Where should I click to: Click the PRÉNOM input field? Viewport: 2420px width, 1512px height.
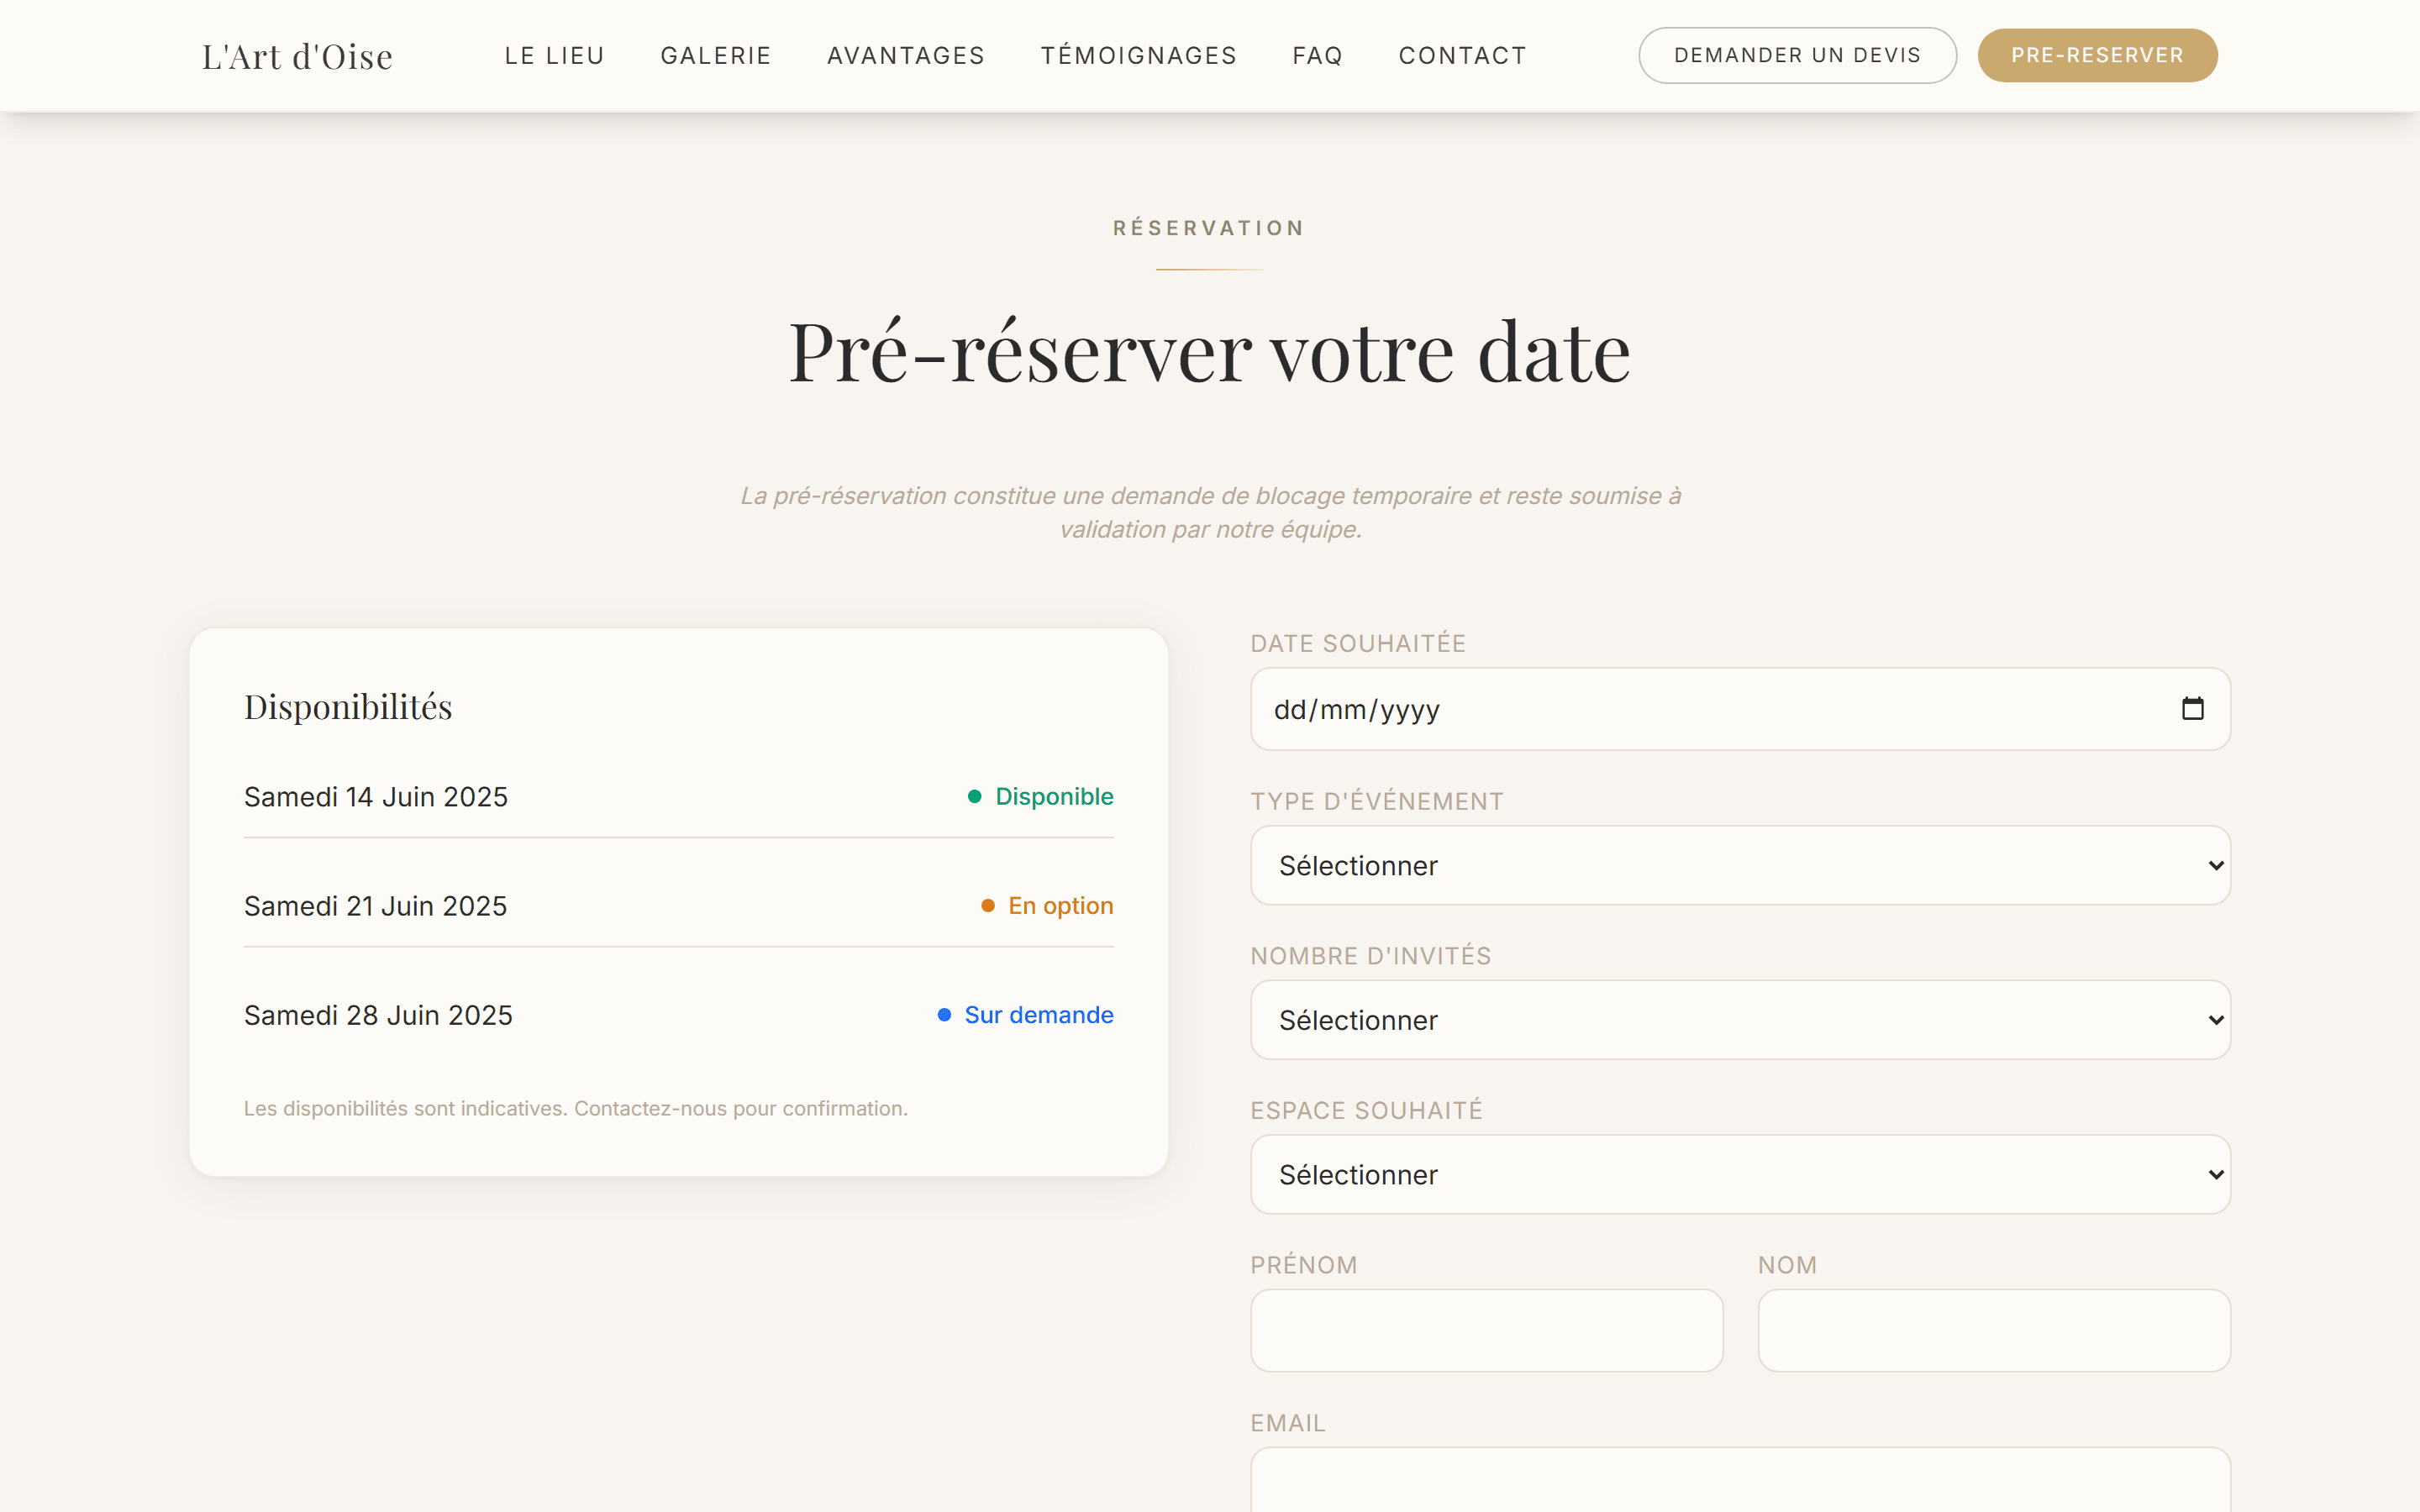pos(1486,1330)
